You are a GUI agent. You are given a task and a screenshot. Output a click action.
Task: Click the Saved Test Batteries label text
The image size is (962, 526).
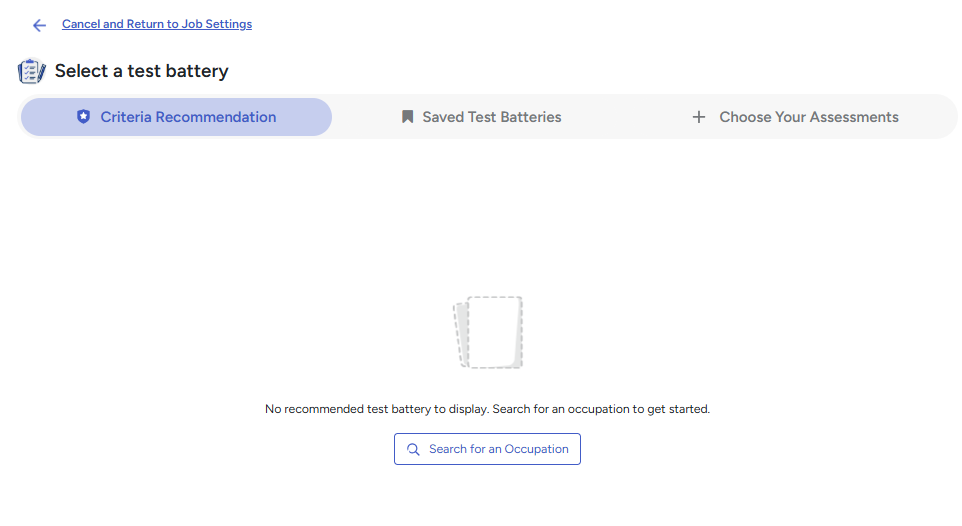[491, 117]
